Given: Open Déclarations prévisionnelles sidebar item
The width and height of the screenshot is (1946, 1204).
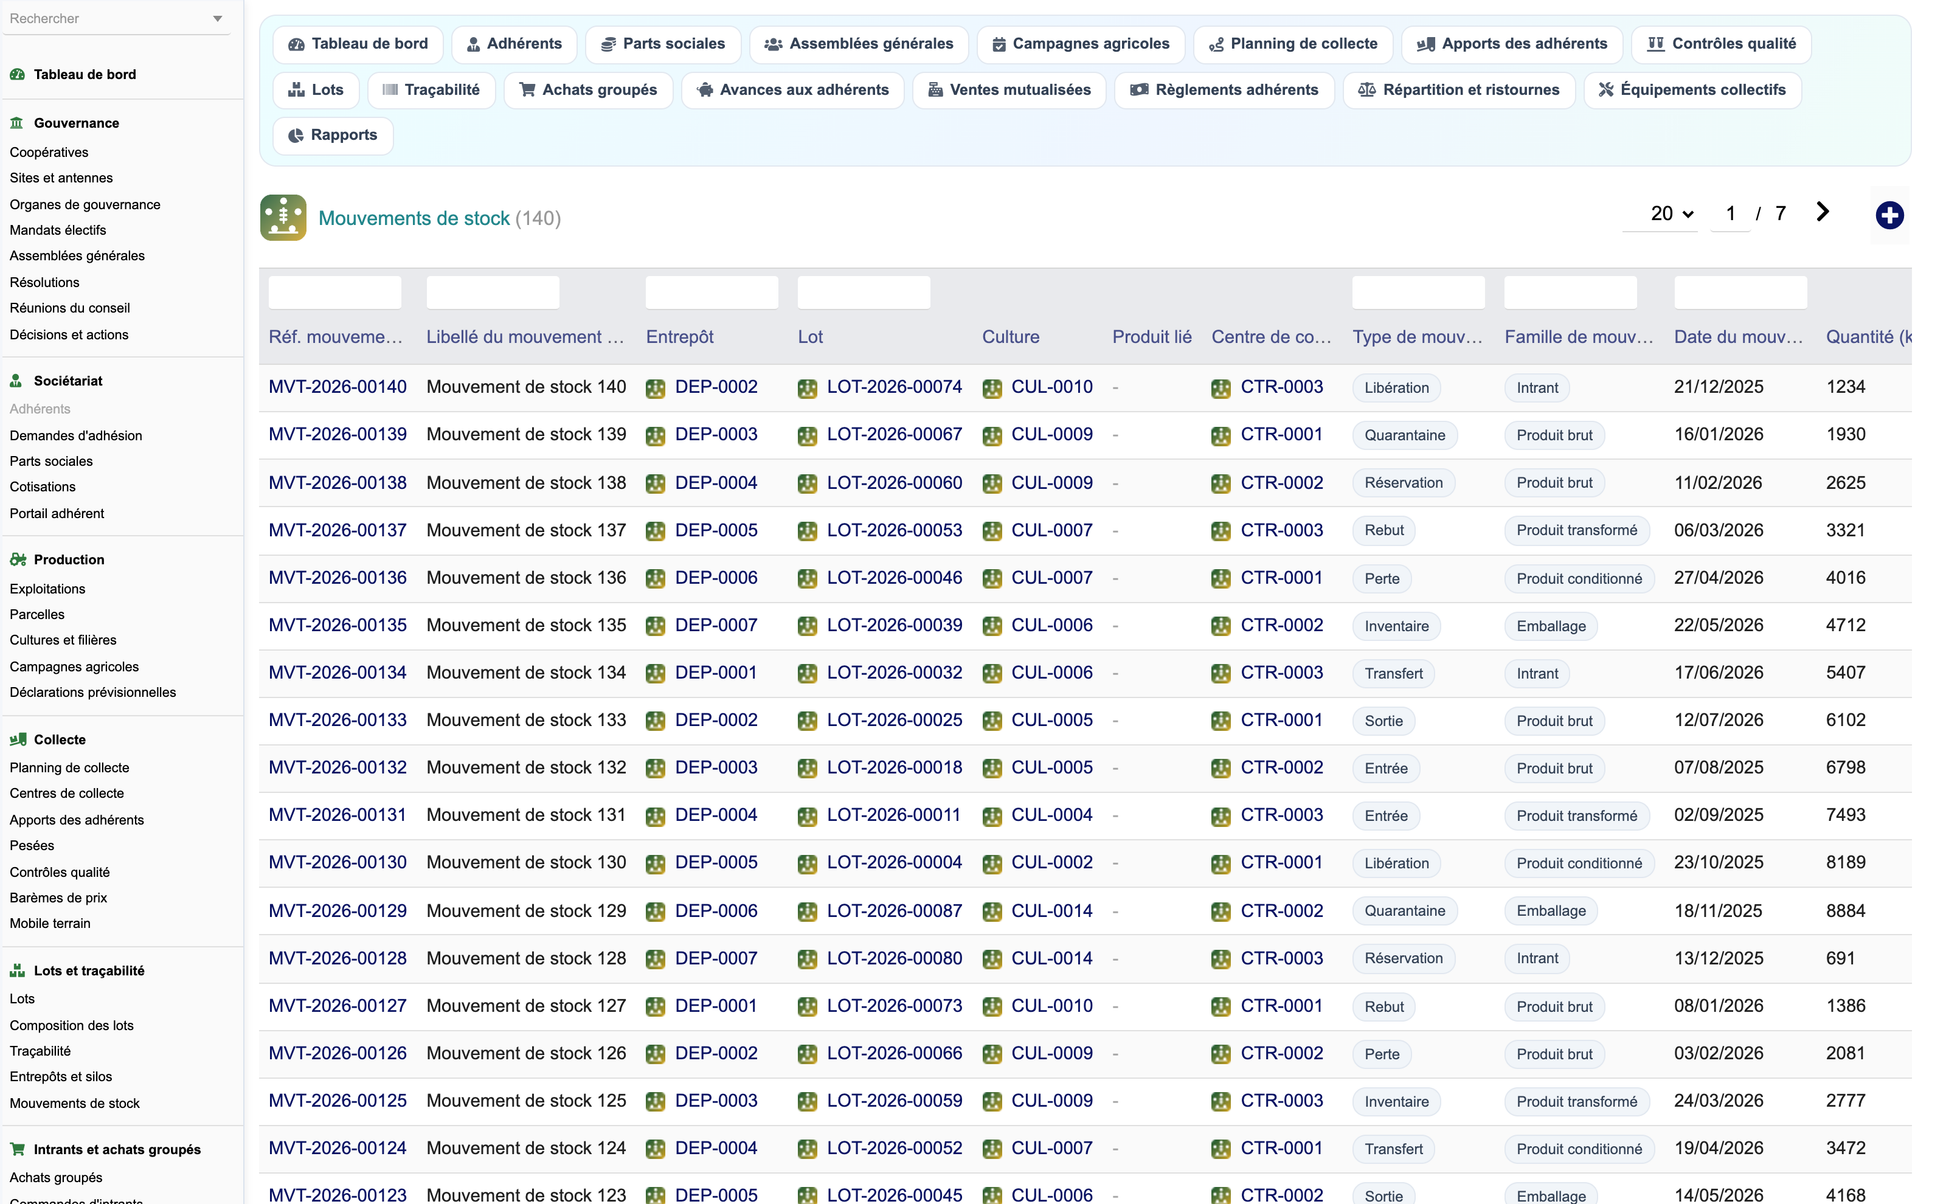Looking at the screenshot, I should pos(93,692).
